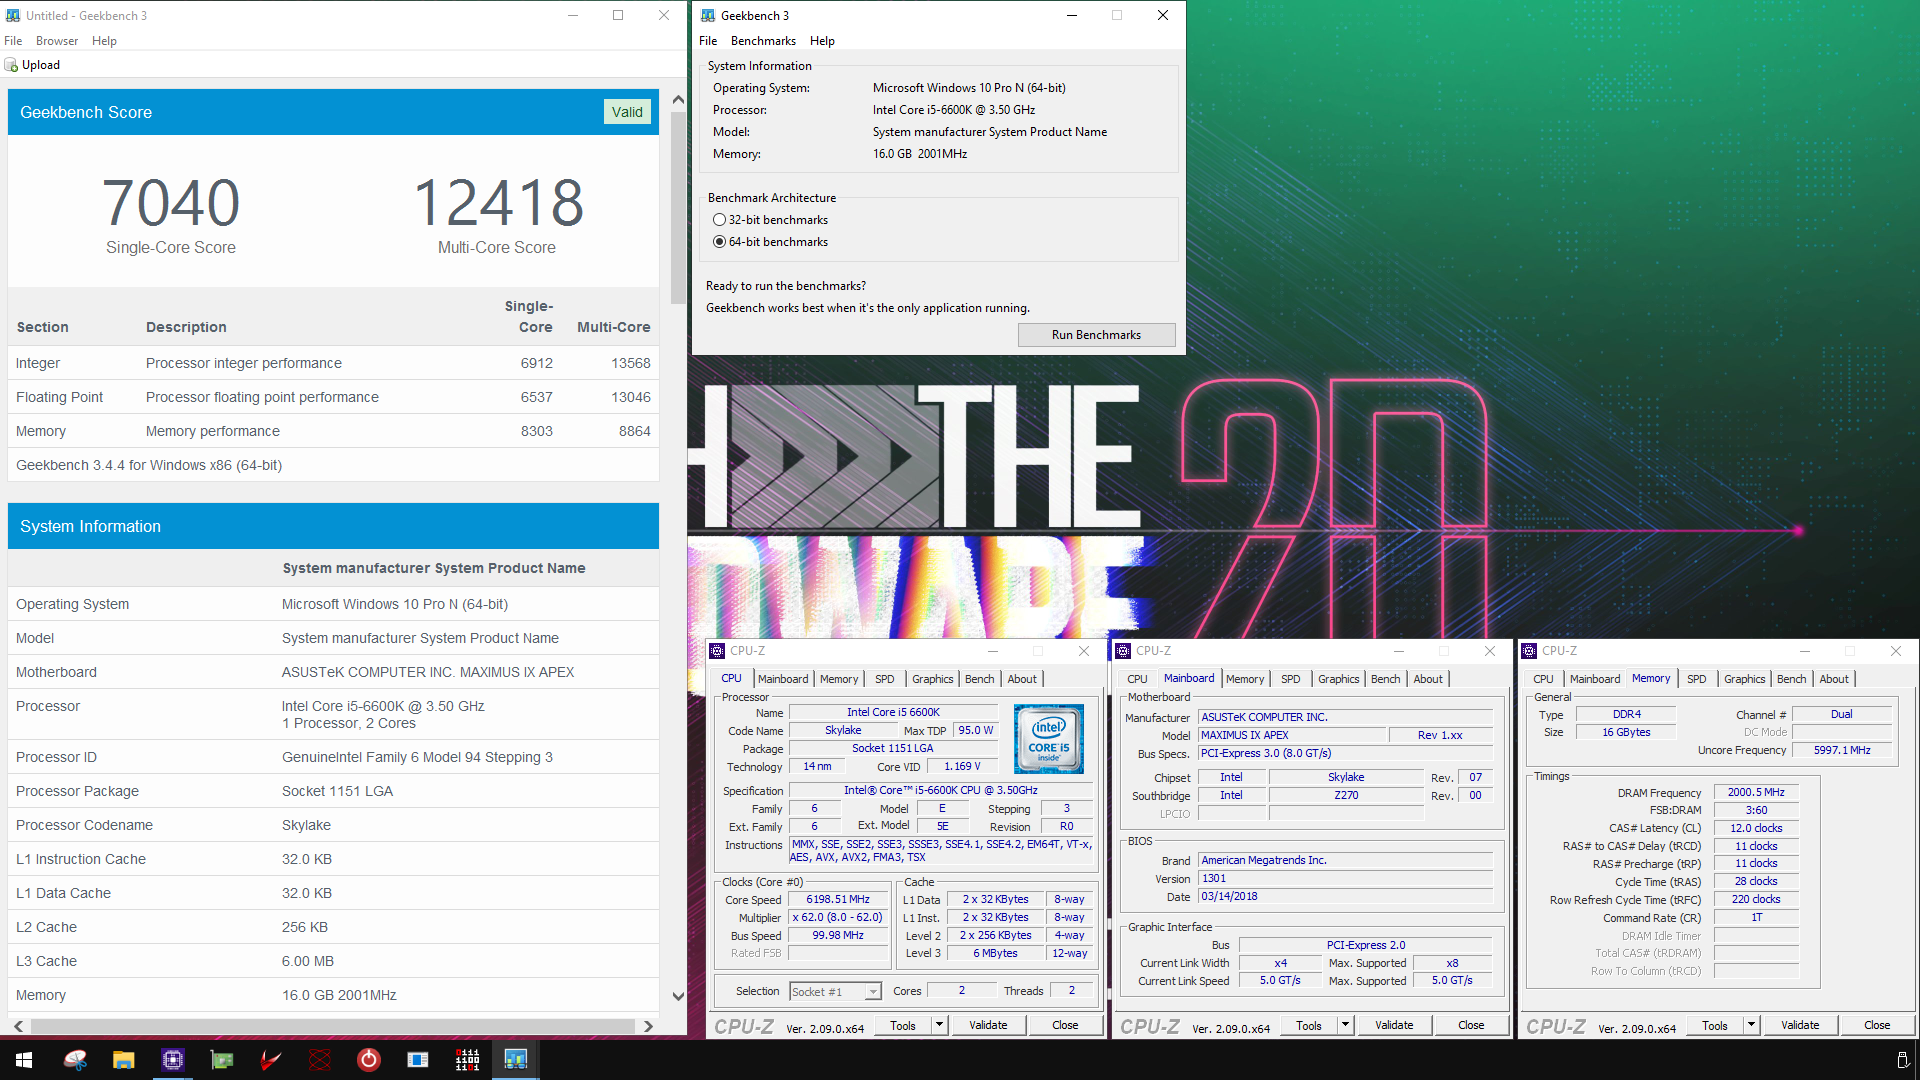
Task: Switch to About tab in Memory window
Action: [x=1834, y=679]
